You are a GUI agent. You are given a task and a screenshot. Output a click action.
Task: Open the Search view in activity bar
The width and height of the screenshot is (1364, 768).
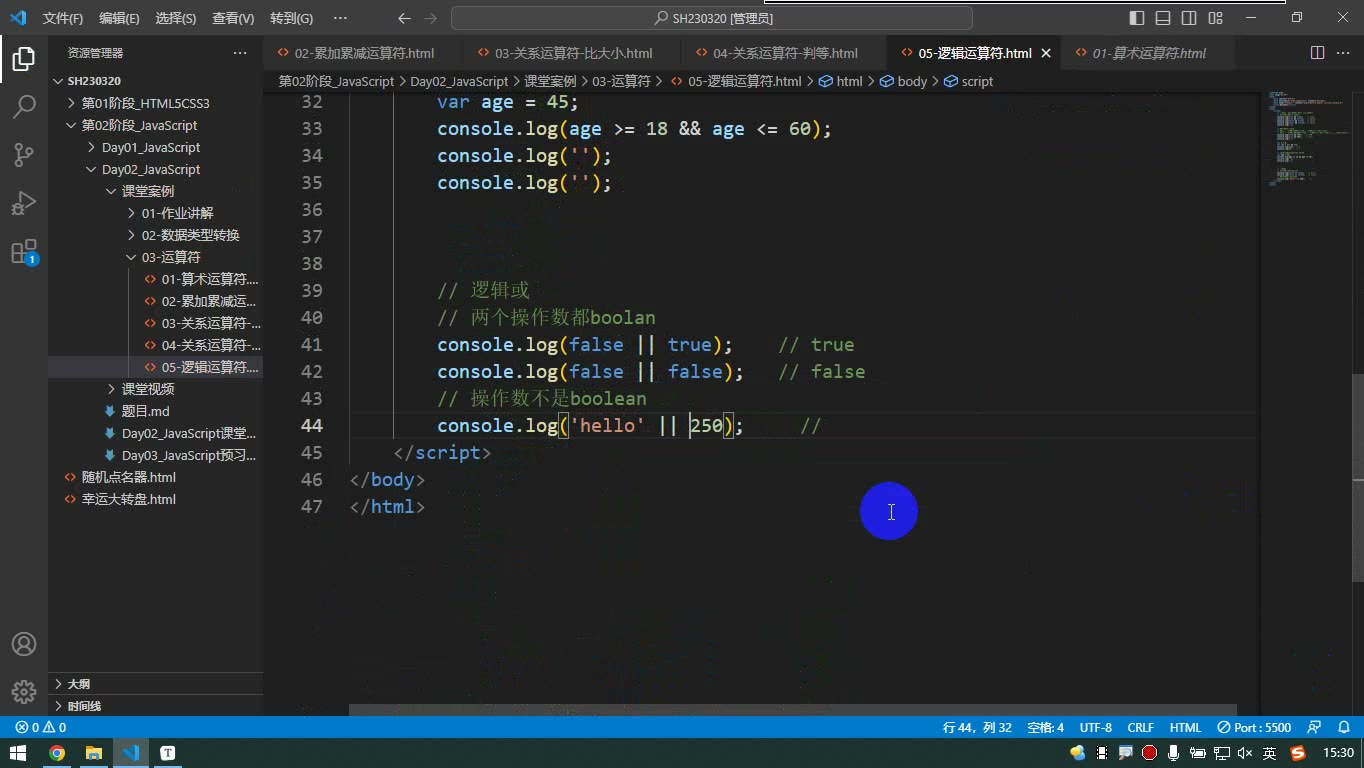coord(24,106)
